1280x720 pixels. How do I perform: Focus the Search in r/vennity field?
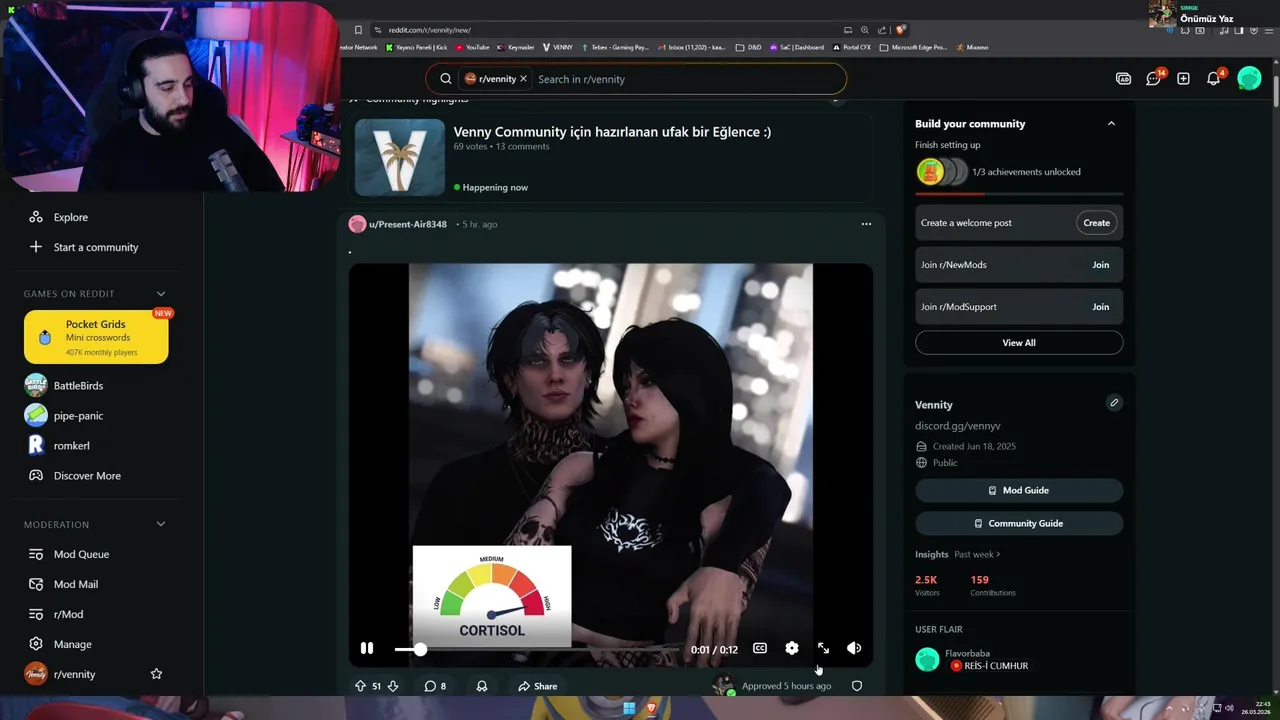pyautogui.click(x=685, y=79)
